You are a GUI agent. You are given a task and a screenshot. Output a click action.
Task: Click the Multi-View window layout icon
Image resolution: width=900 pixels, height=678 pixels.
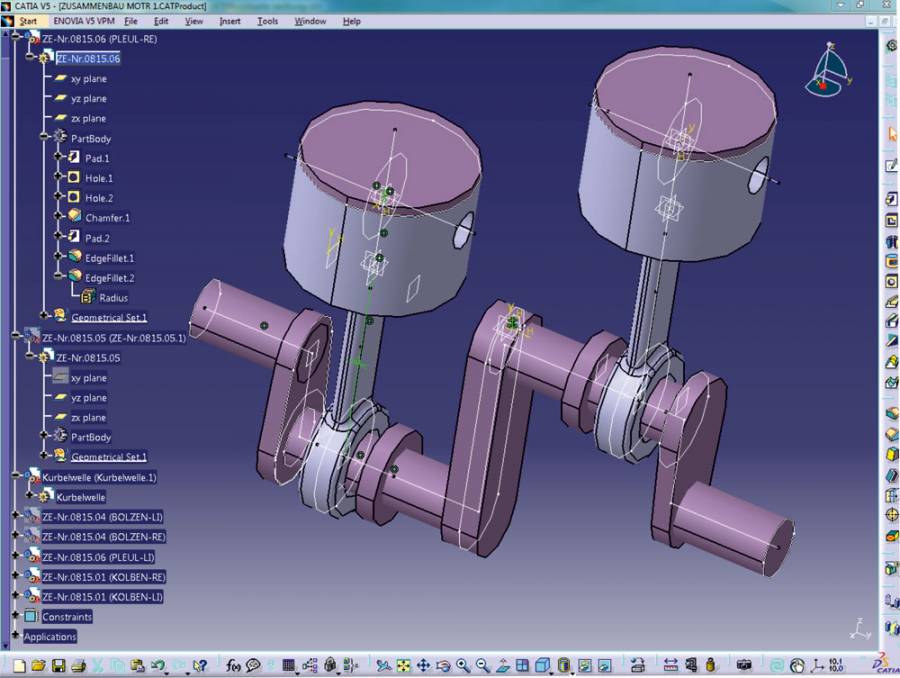click(x=522, y=665)
